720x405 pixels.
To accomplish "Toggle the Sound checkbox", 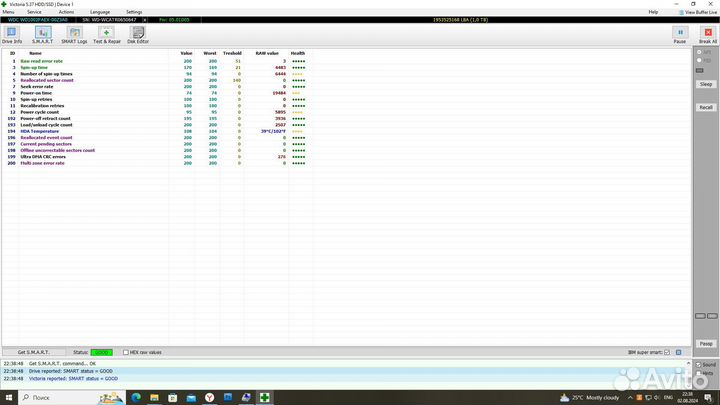I will 698,365.
